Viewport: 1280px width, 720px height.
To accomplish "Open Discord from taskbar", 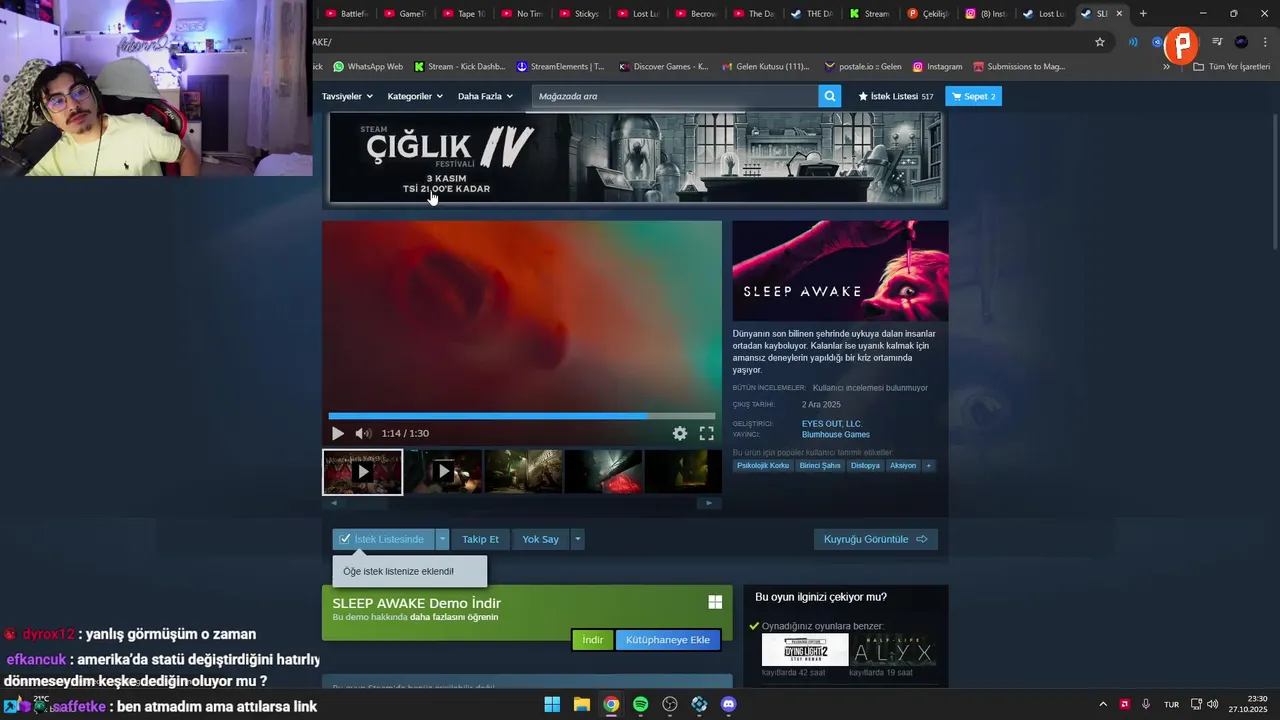I will click(x=728, y=704).
